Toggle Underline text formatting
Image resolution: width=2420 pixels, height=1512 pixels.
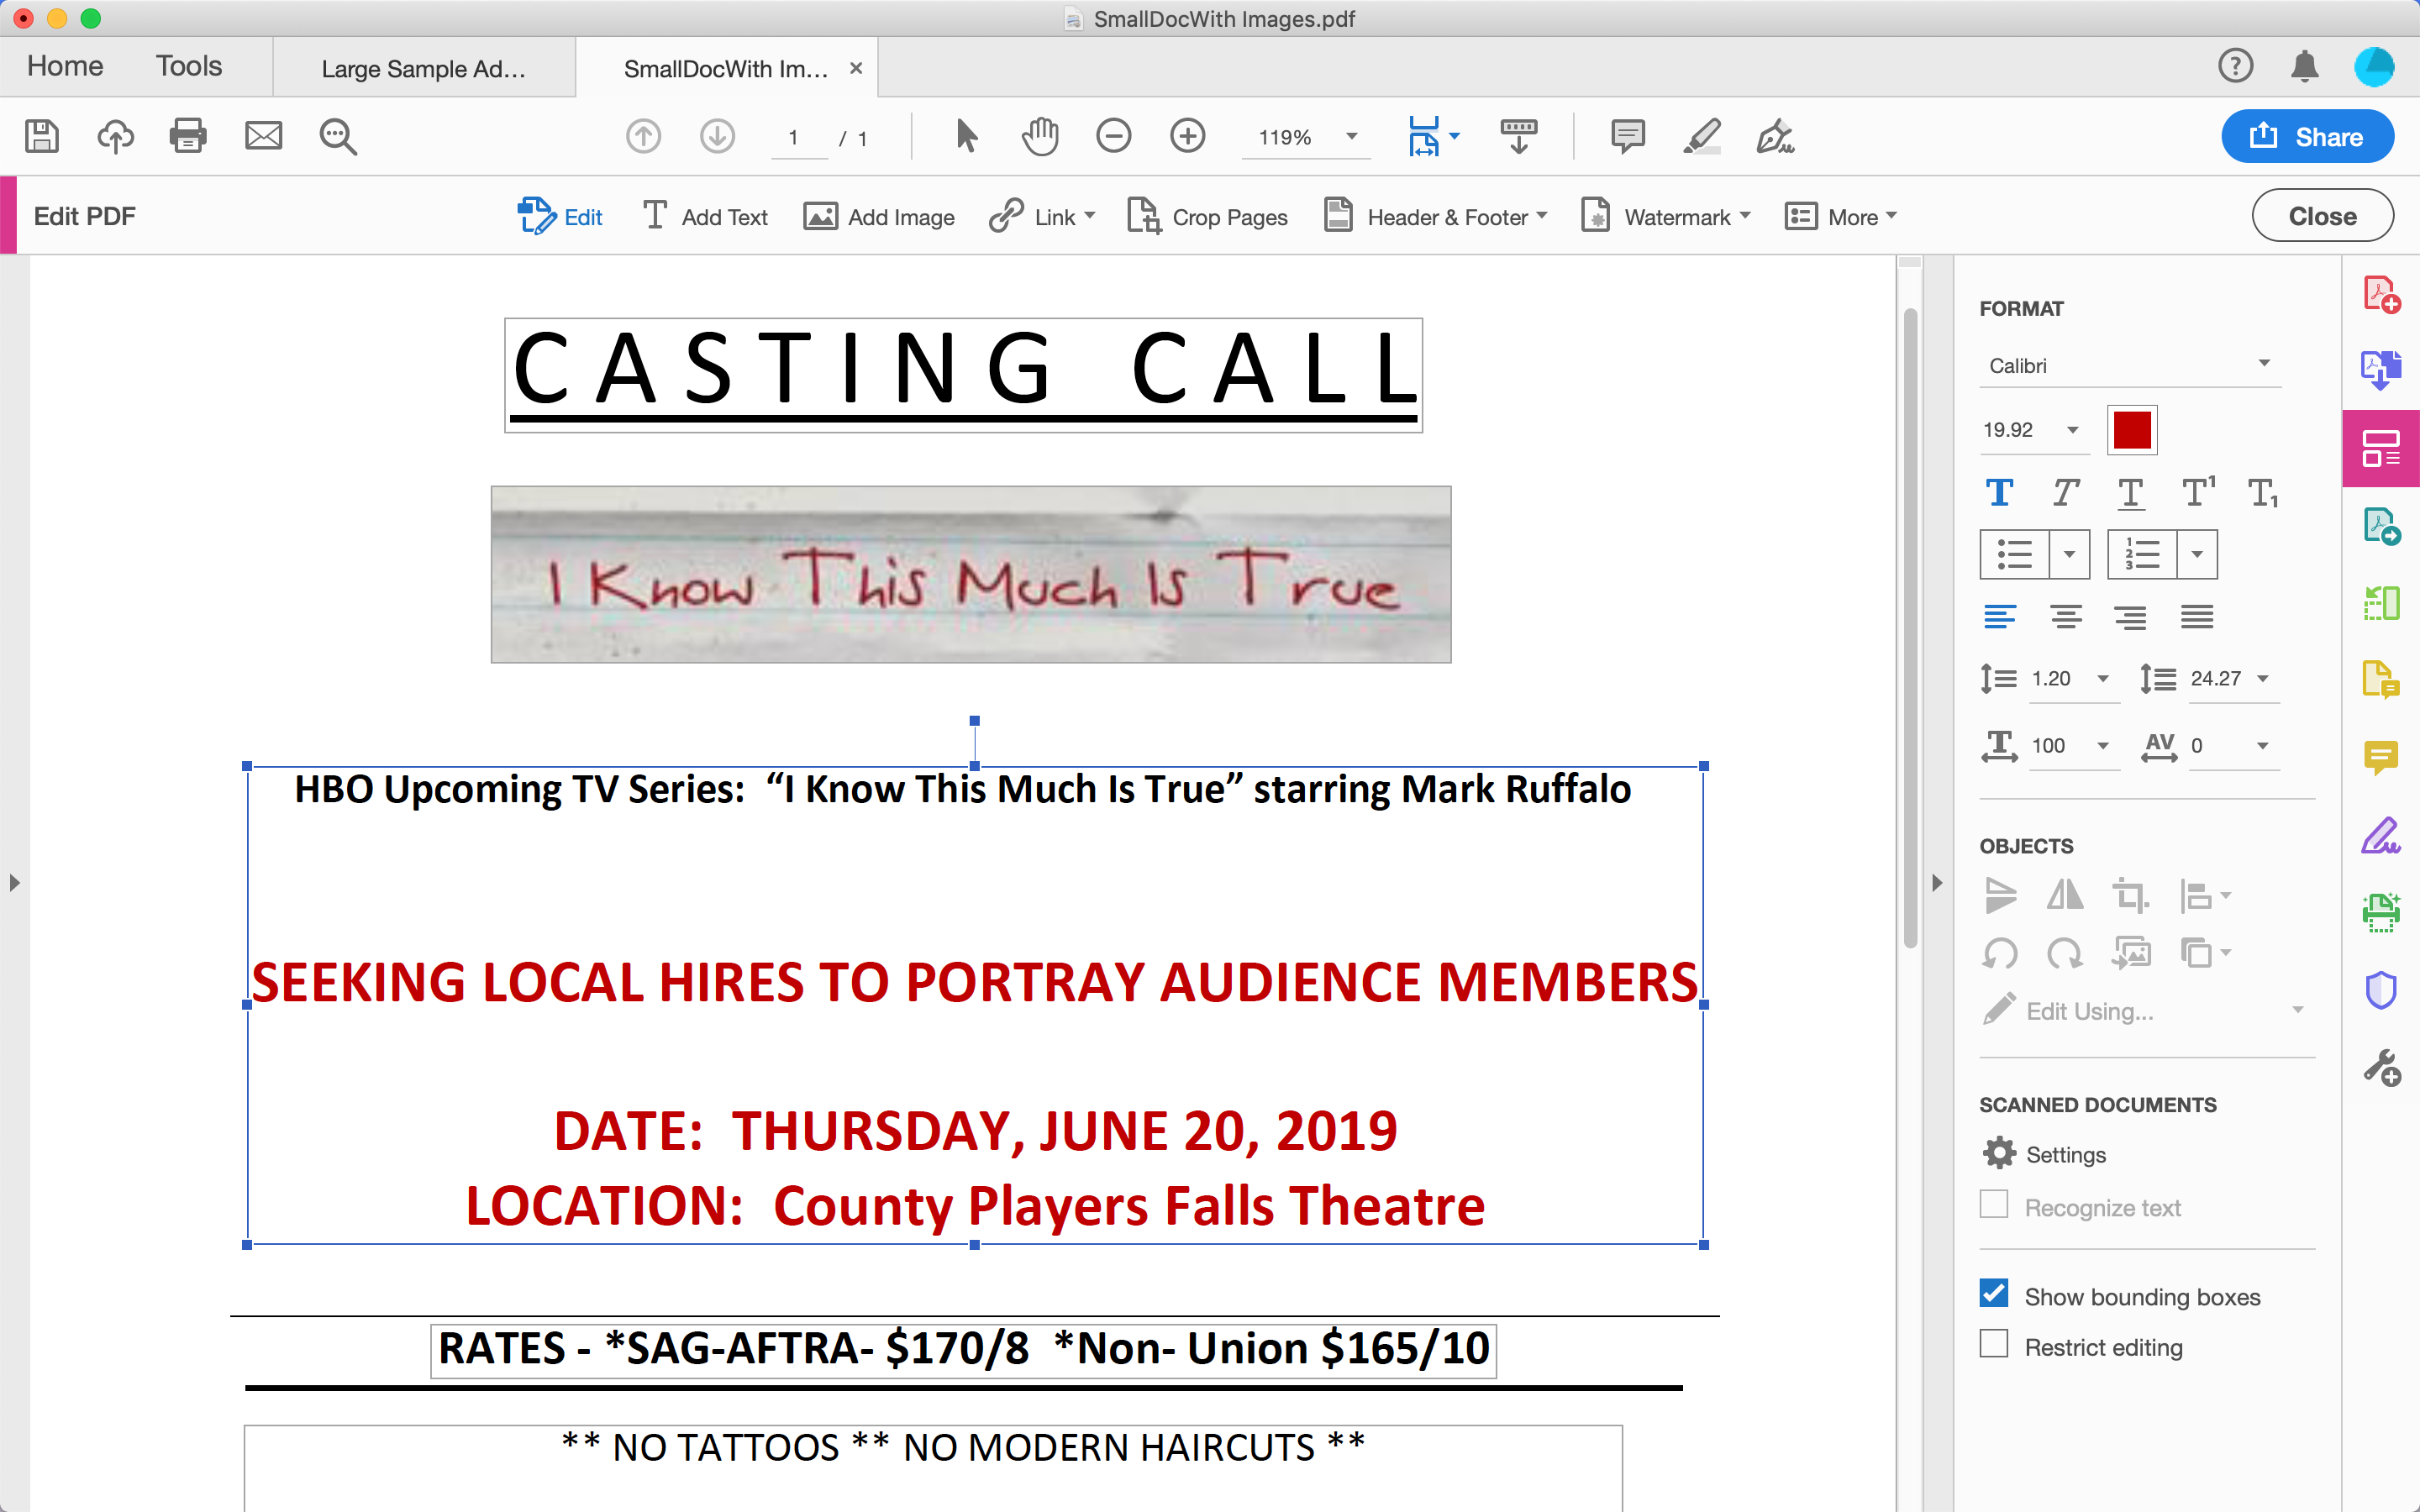click(2131, 493)
